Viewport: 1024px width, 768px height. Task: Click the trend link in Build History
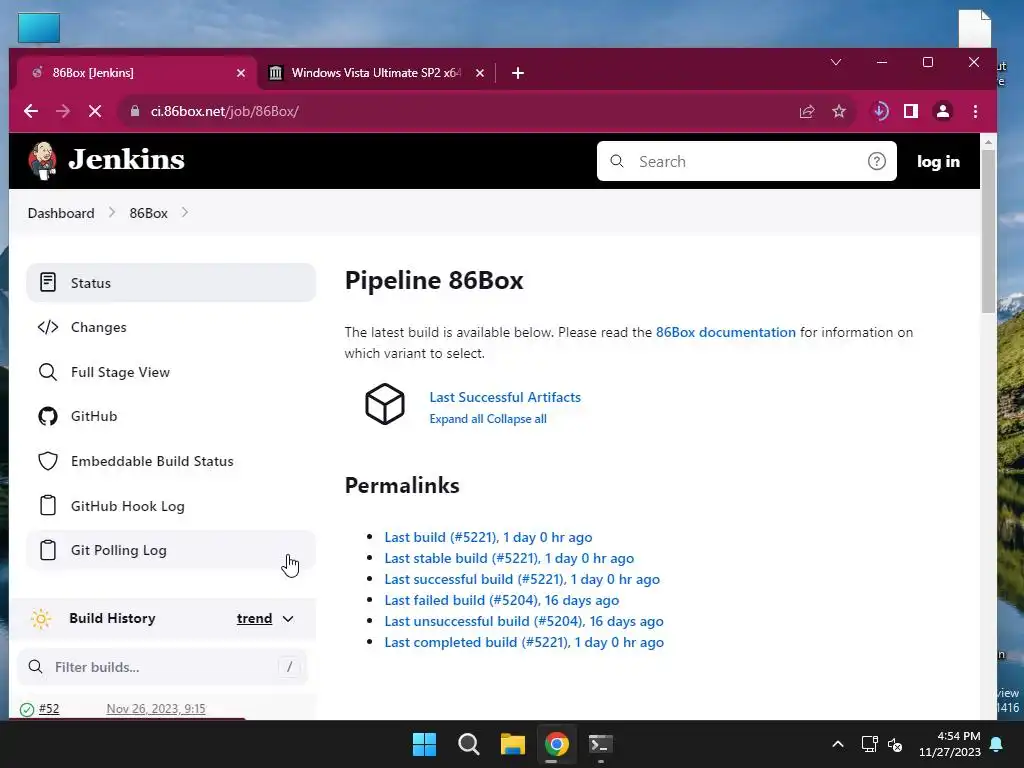254,618
